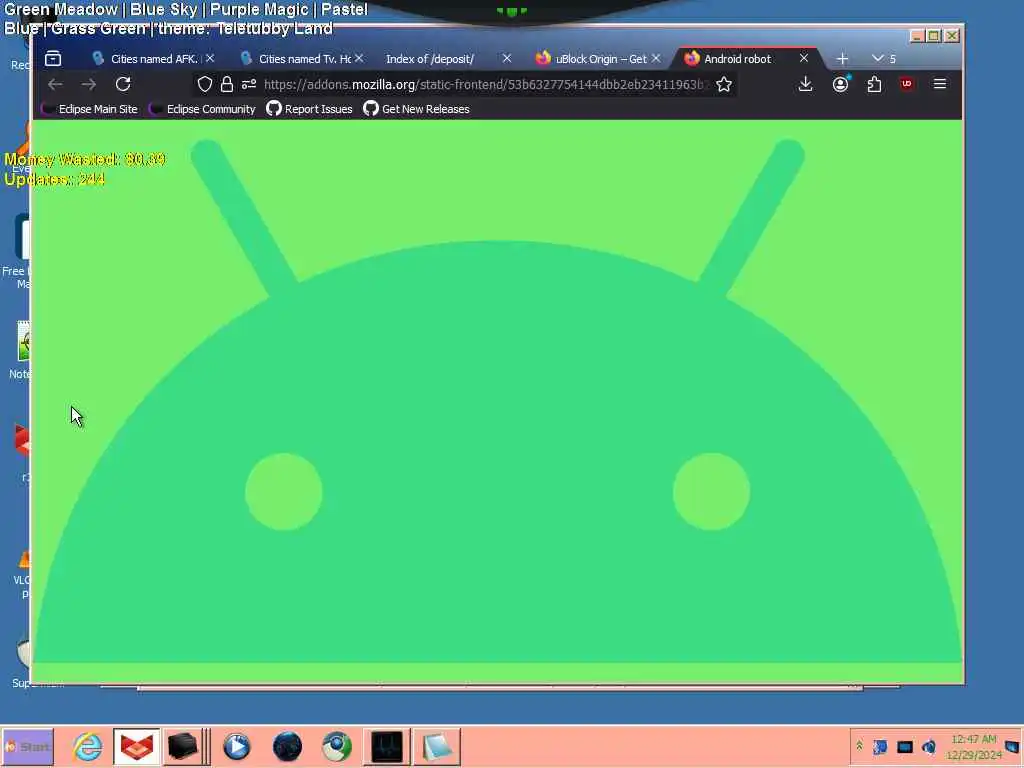Close the Android robot tab

[x=804, y=58]
